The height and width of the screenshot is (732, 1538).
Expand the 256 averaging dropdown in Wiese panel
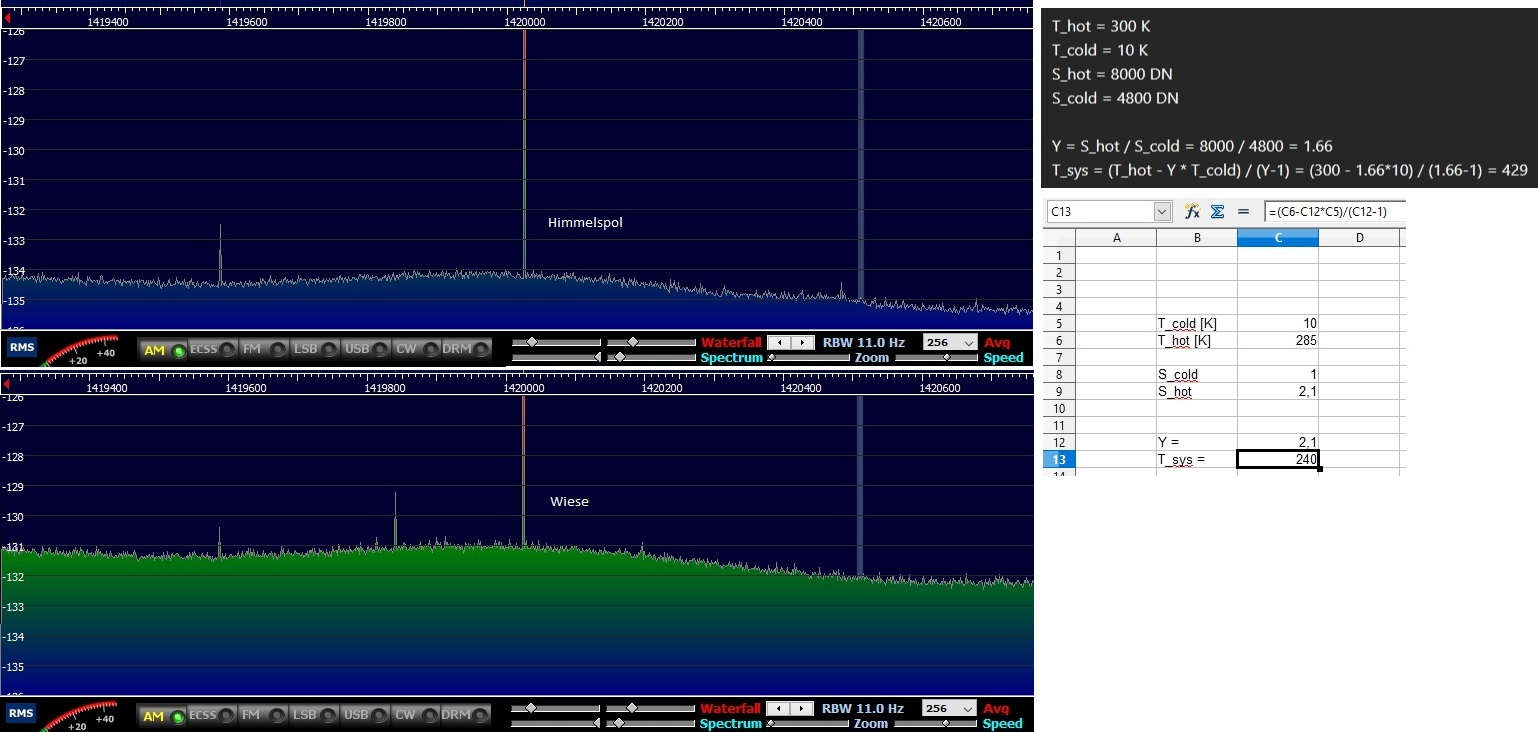click(949, 708)
